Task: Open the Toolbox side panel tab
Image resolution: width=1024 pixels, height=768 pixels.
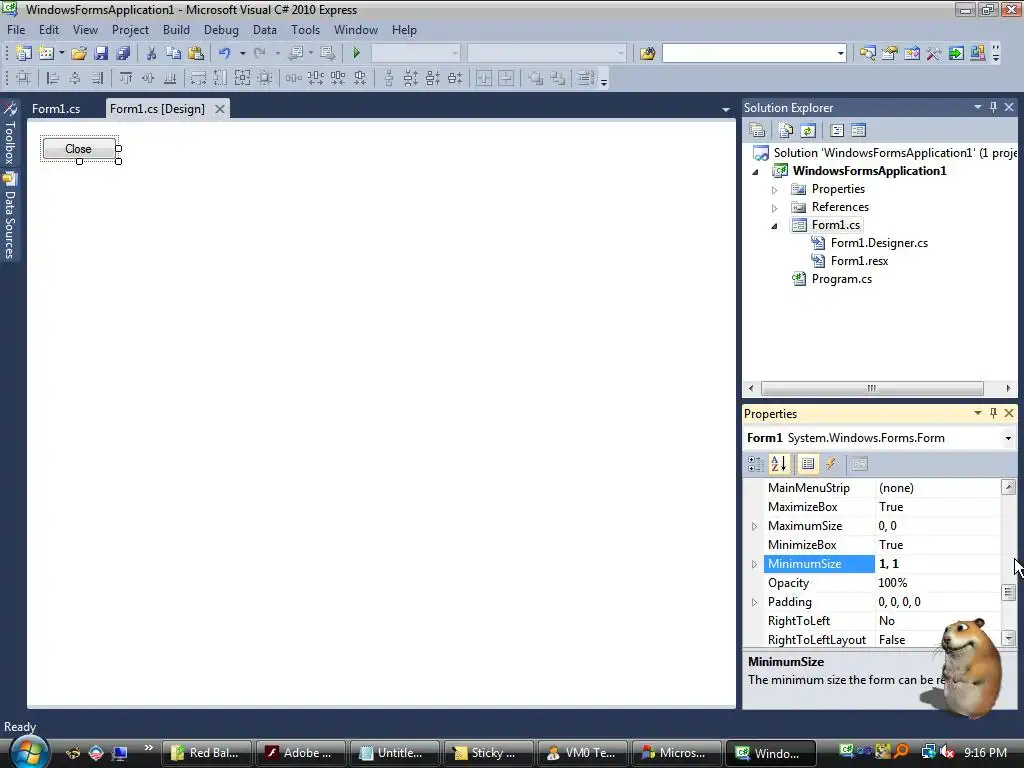Action: click(10, 135)
